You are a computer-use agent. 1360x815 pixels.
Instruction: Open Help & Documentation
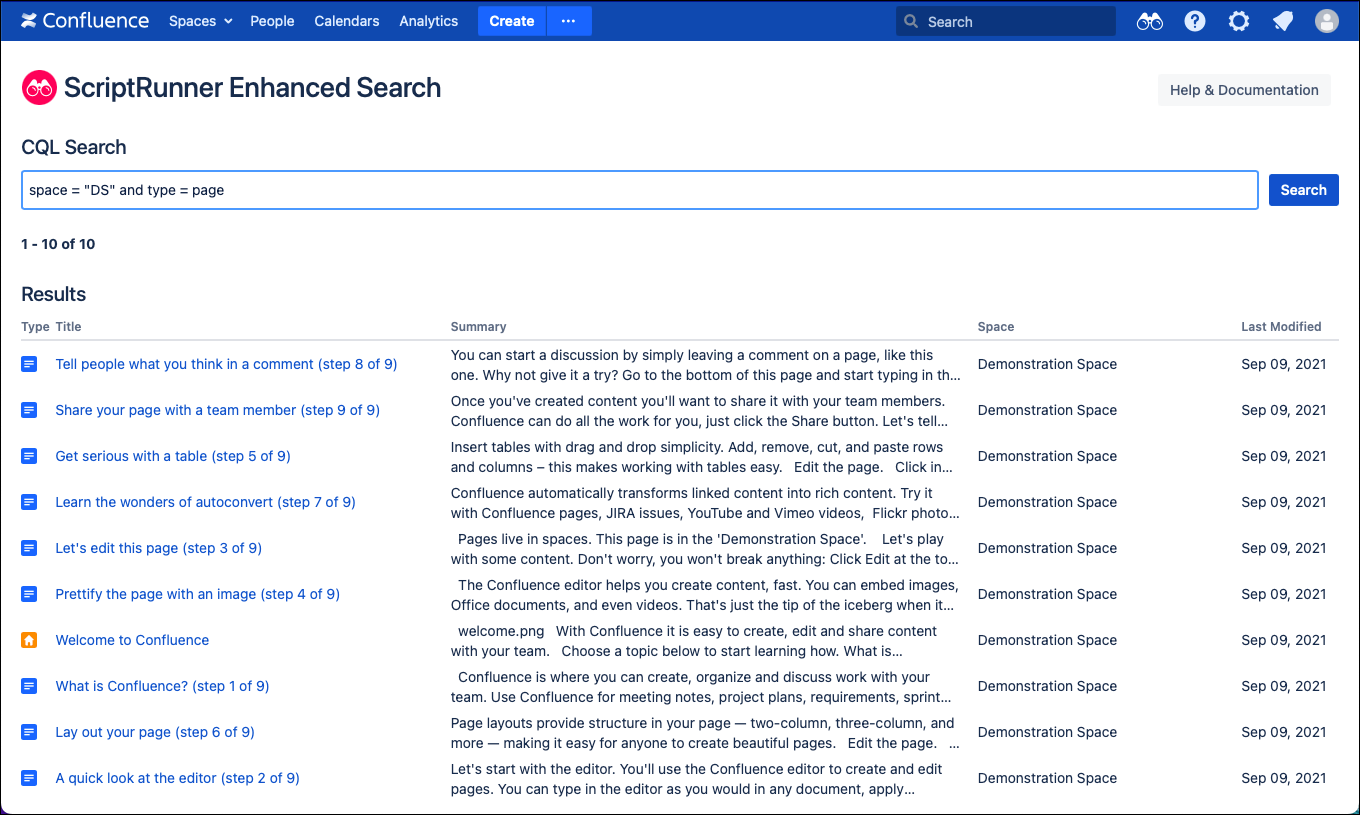coord(1244,90)
